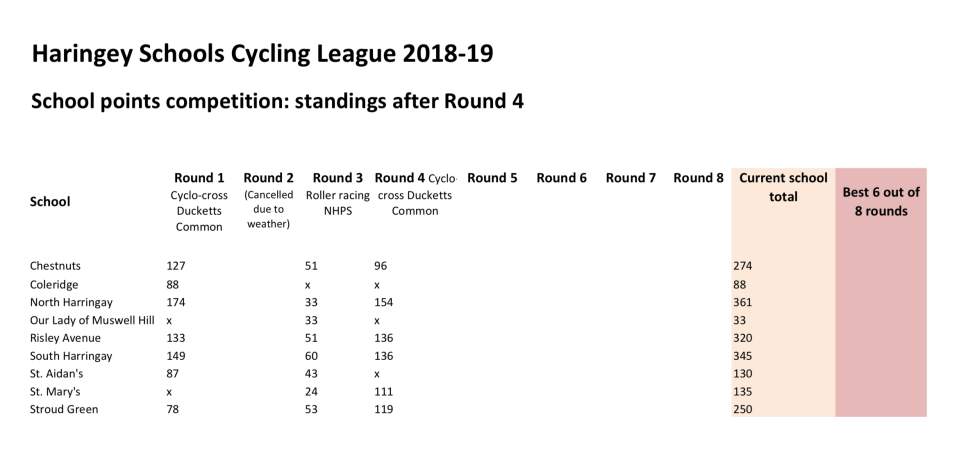Select the Best 6 out of 8 rounds header

881,201
